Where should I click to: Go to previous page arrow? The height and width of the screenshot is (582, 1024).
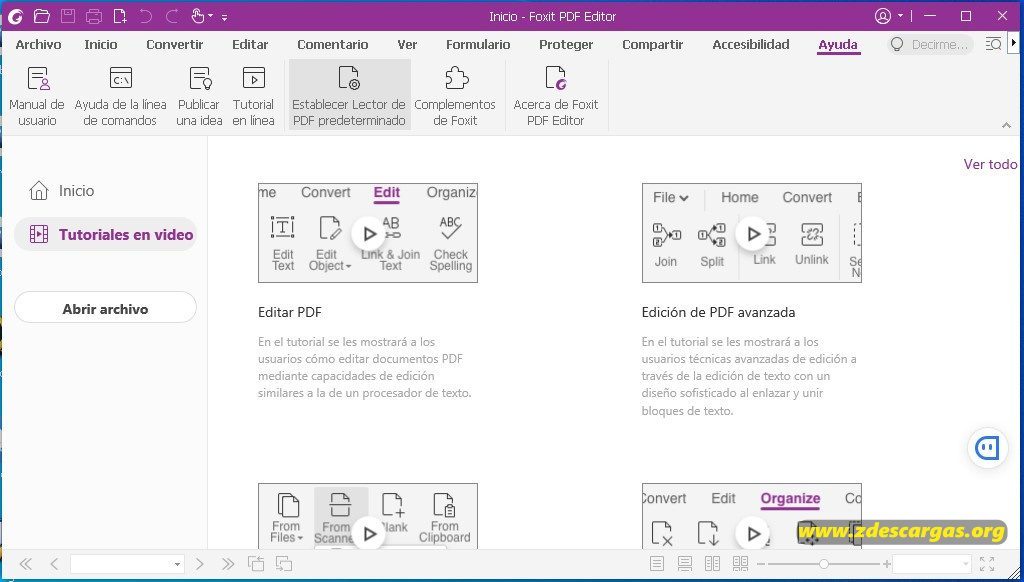tap(54, 564)
